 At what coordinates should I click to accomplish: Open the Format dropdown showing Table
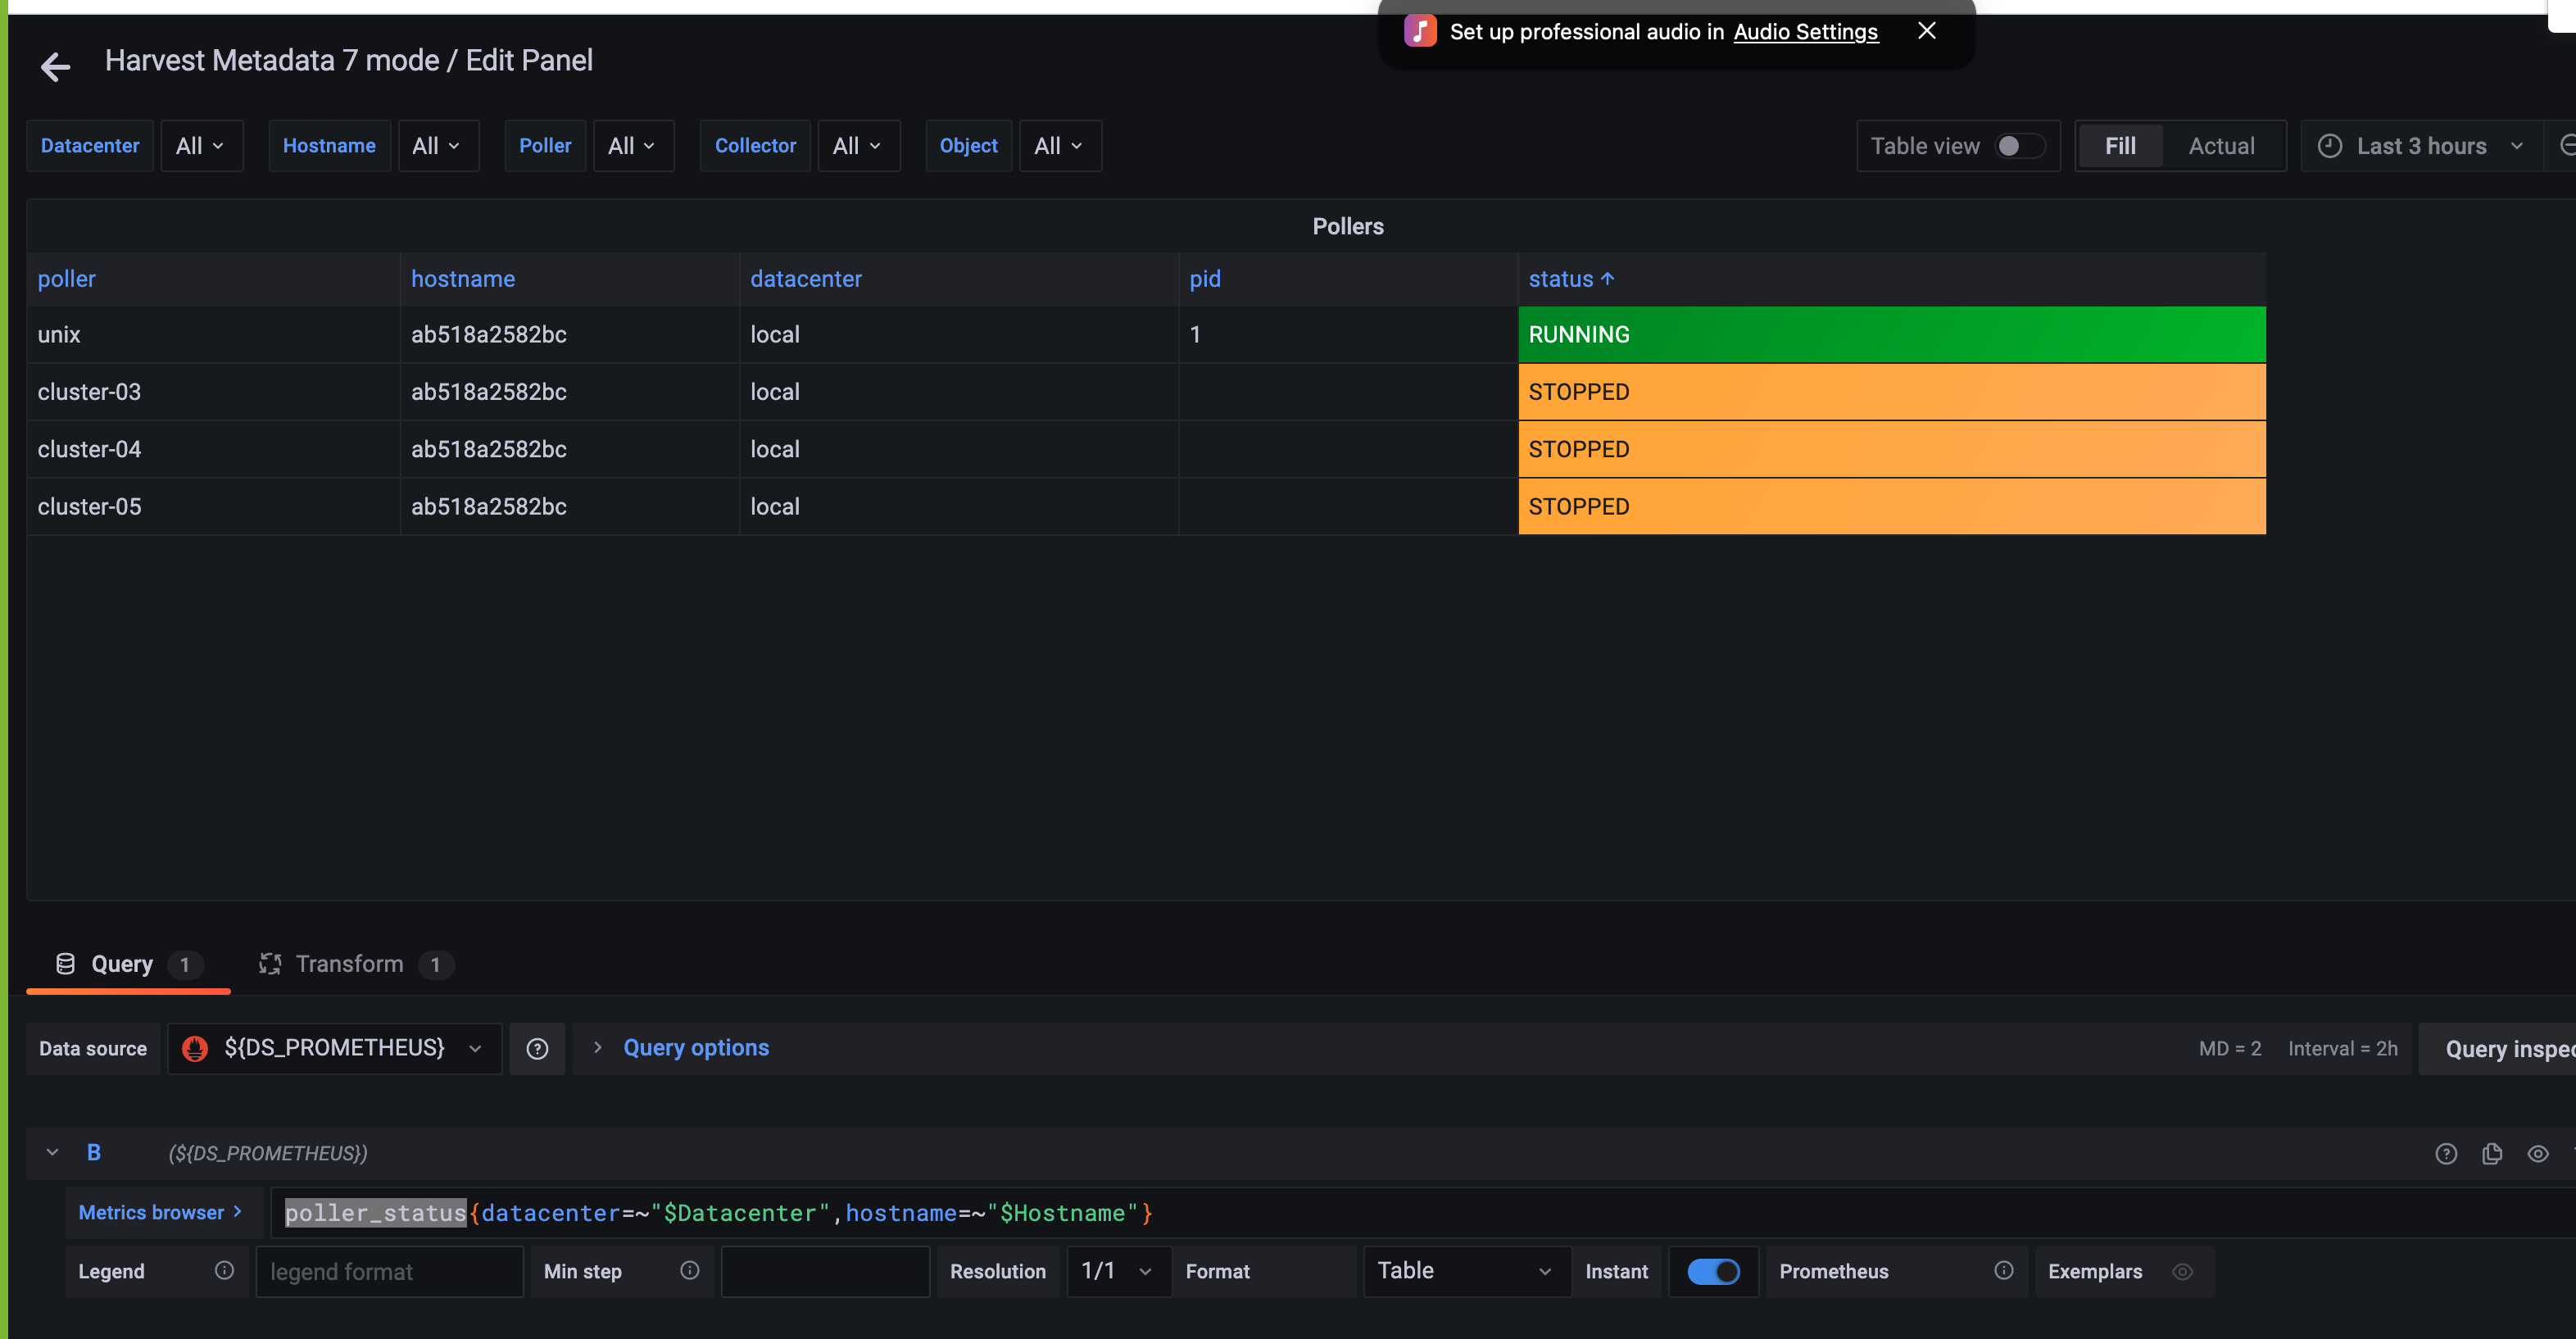tap(1463, 1270)
